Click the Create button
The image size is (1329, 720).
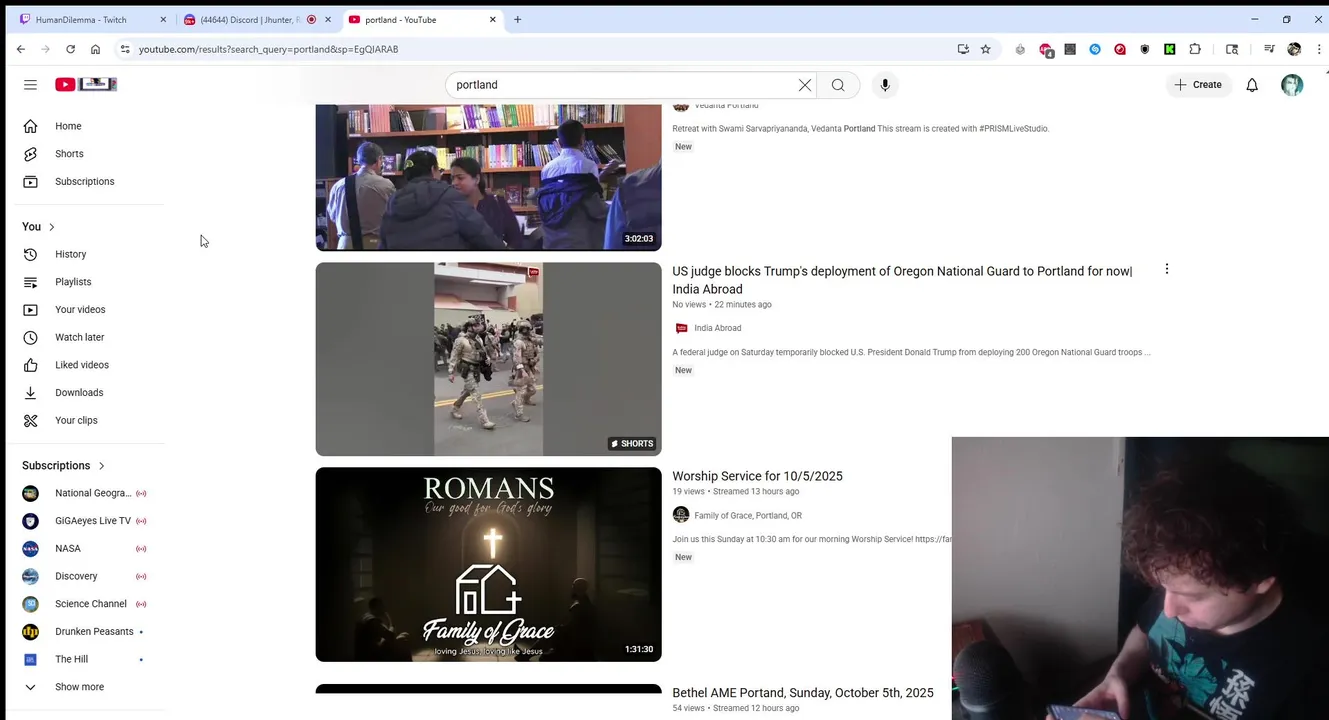[x=1198, y=85]
